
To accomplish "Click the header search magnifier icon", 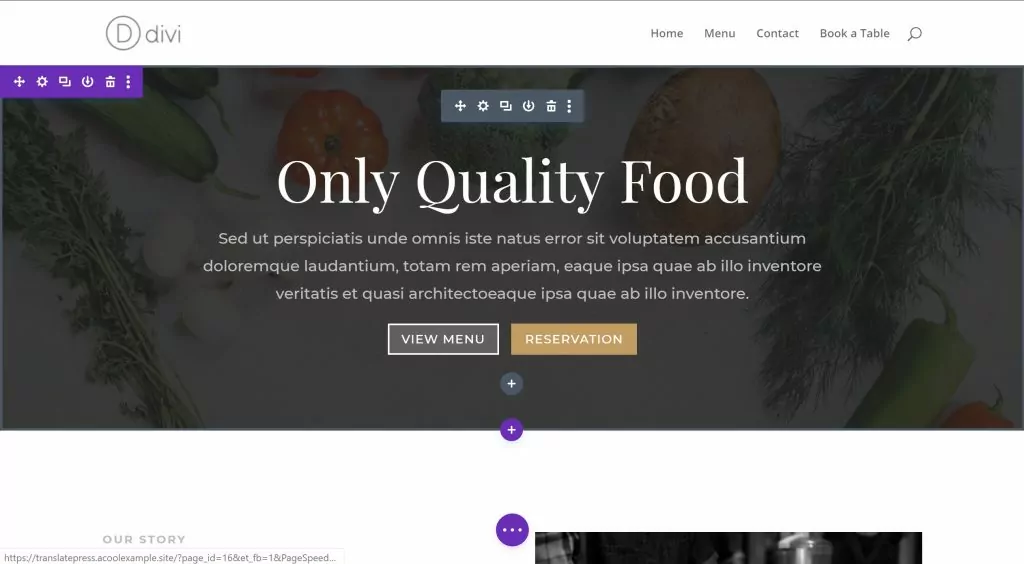I will (x=914, y=34).
